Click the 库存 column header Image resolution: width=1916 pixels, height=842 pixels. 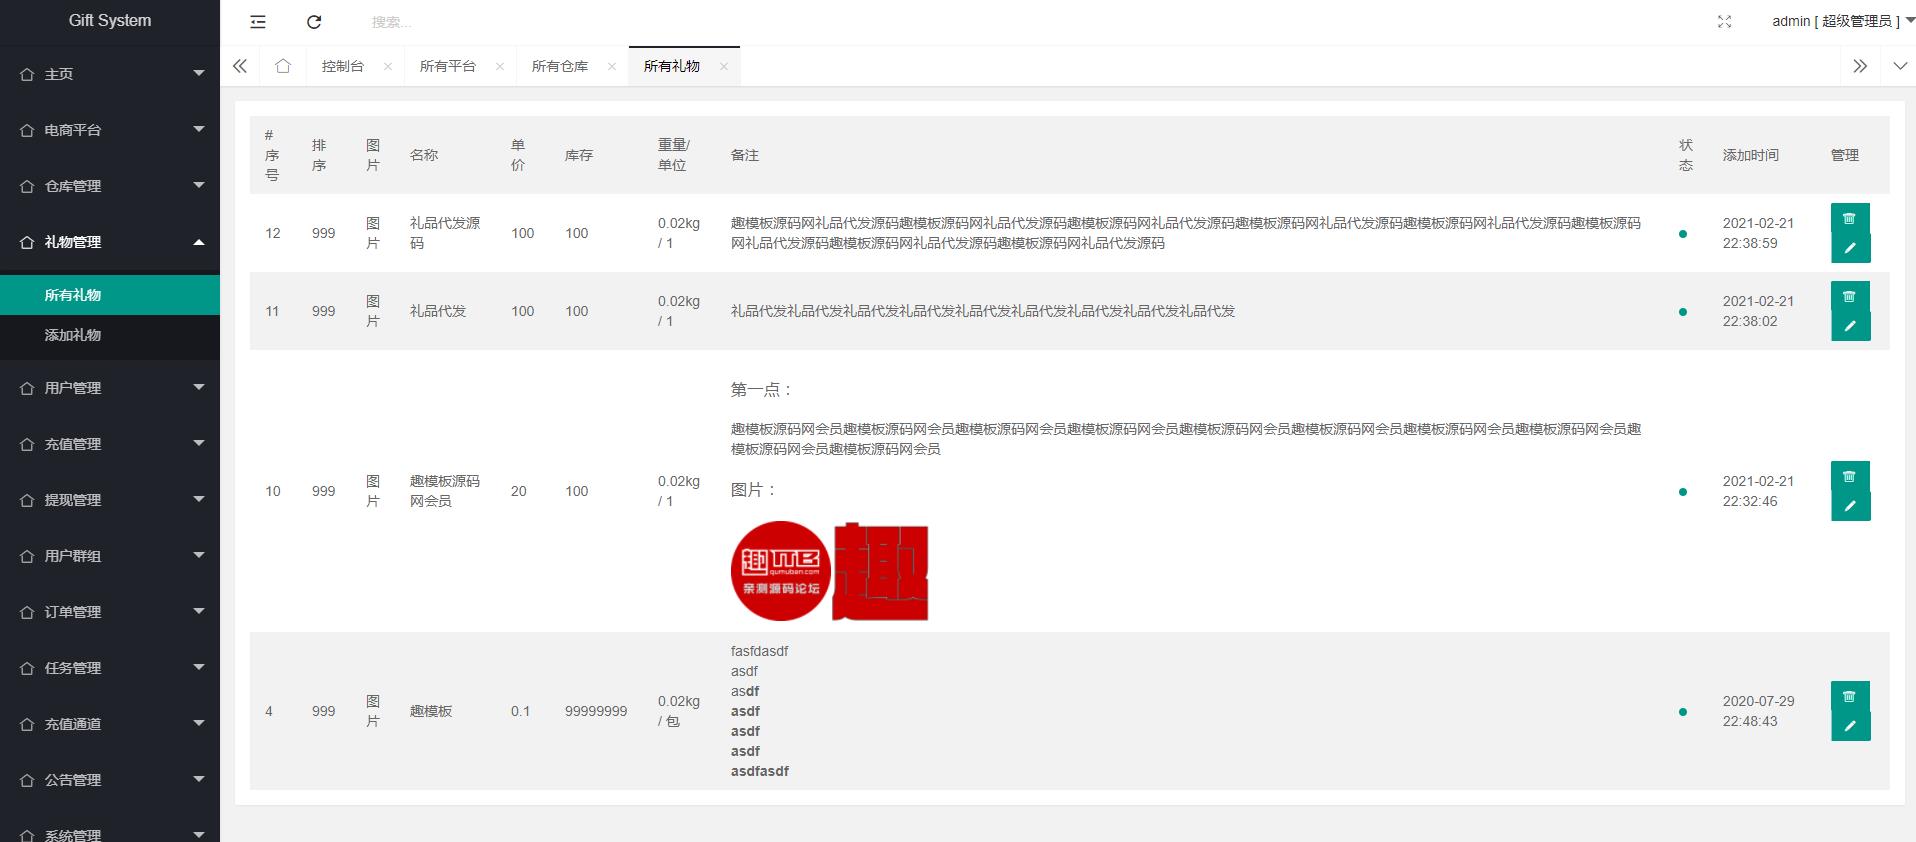tap(579, 155)
